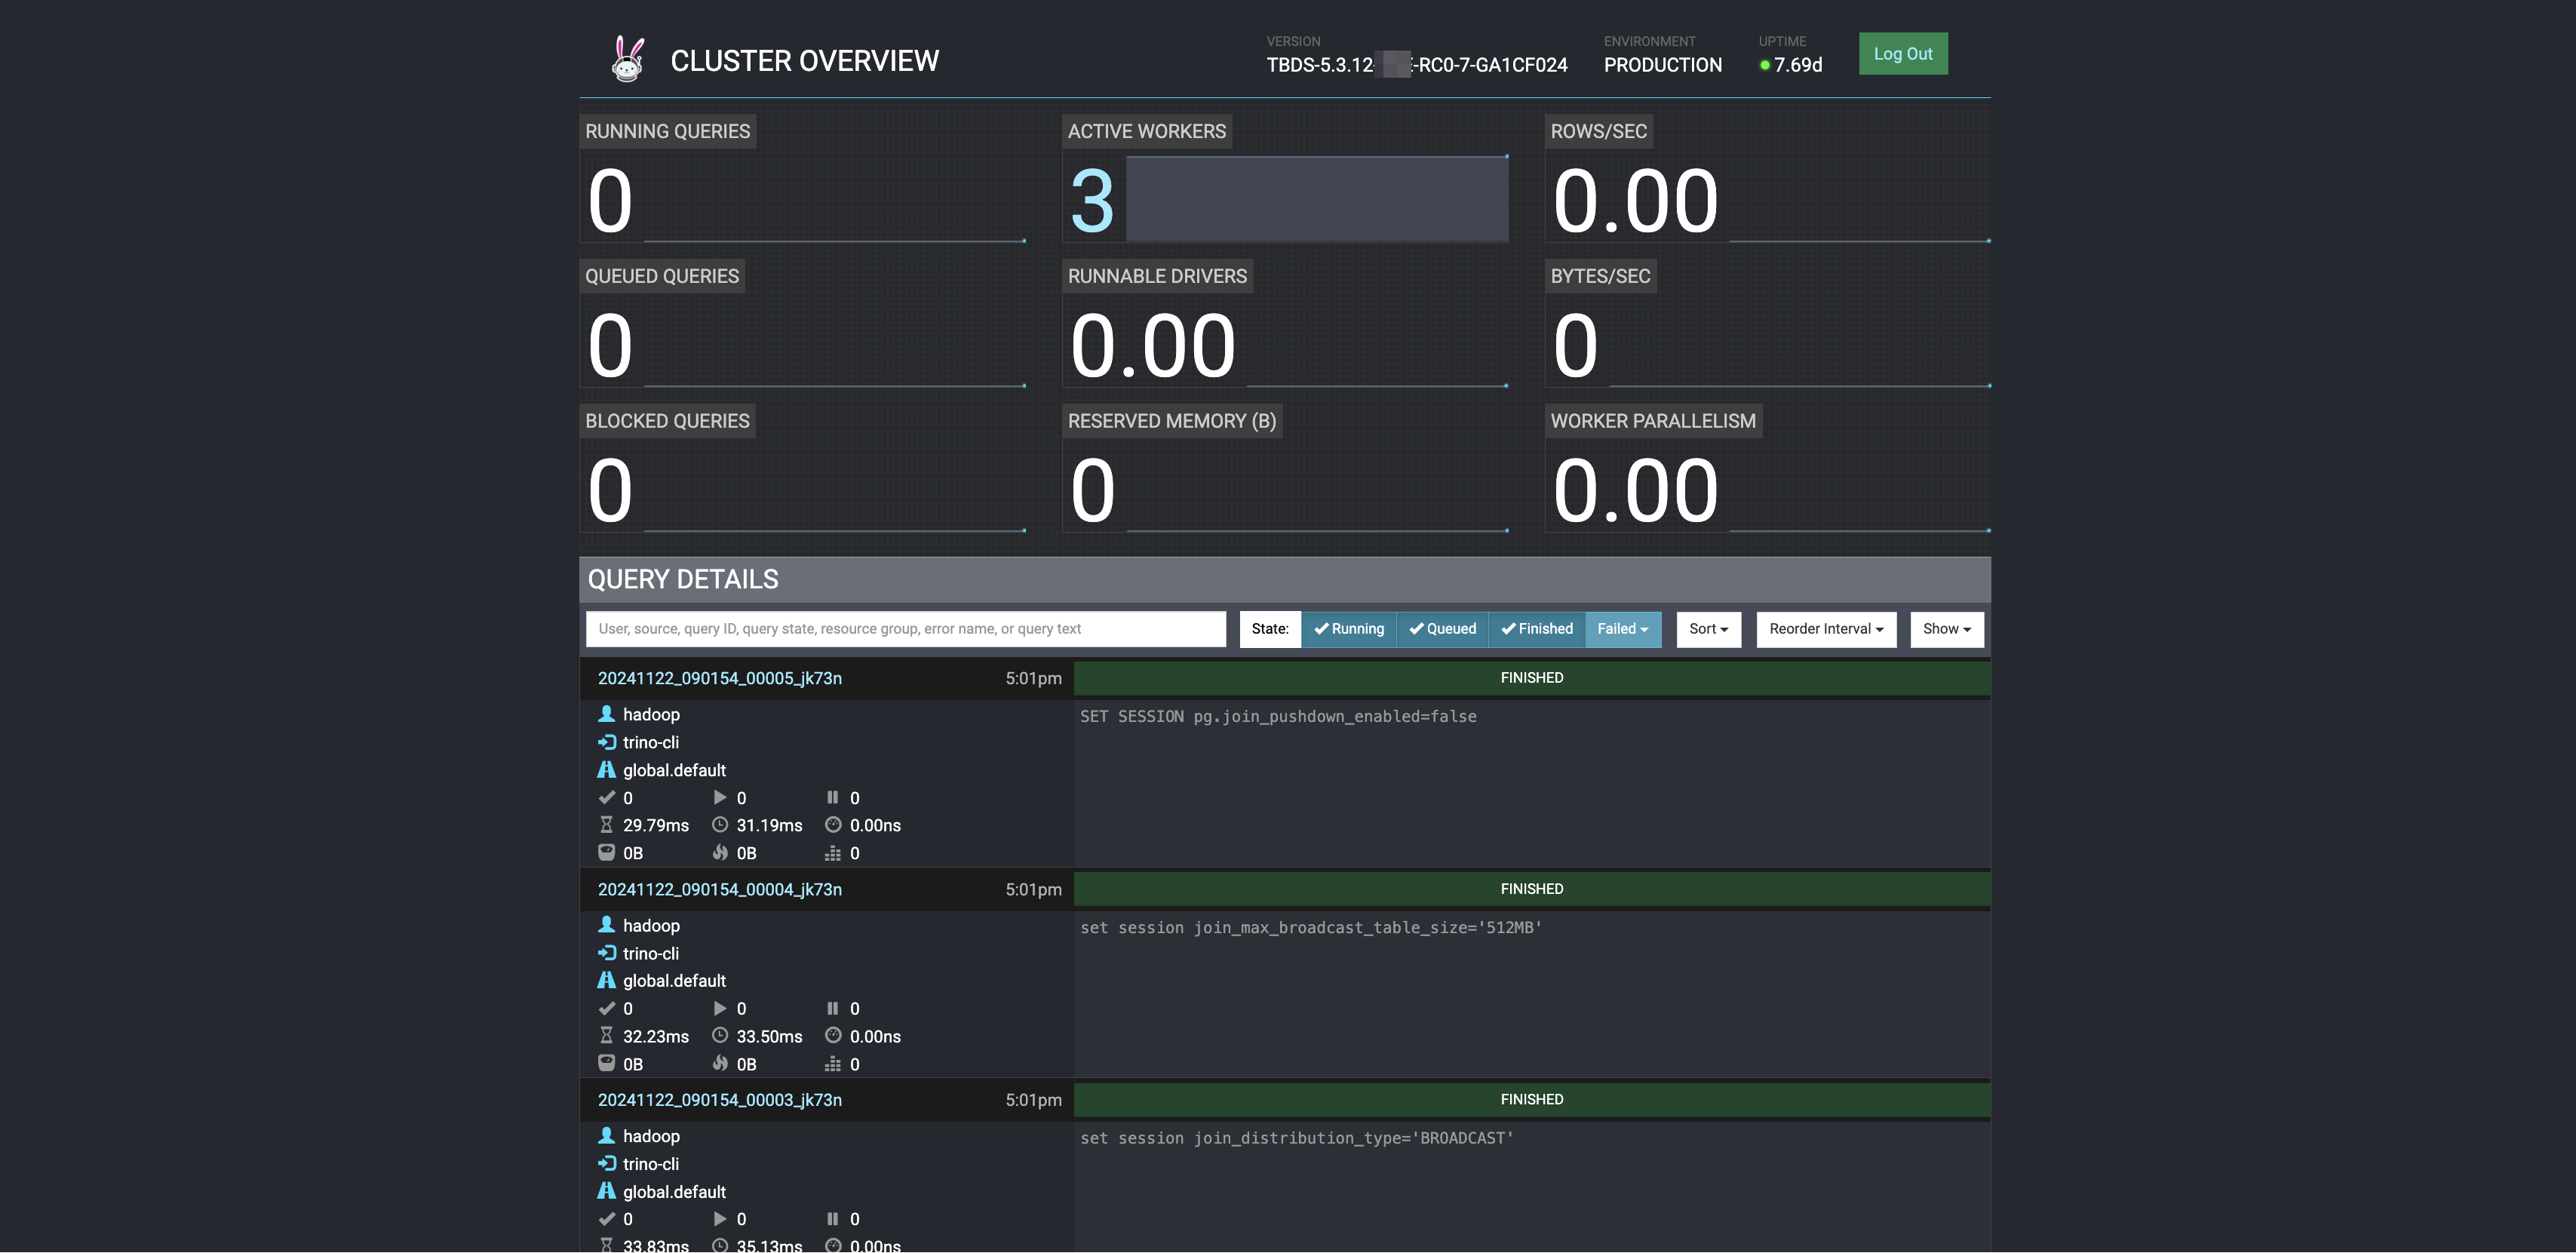The width and height of the screenshot is (2576, 1253).
Task: Click the query search filter input field
Action: (905, 629)
